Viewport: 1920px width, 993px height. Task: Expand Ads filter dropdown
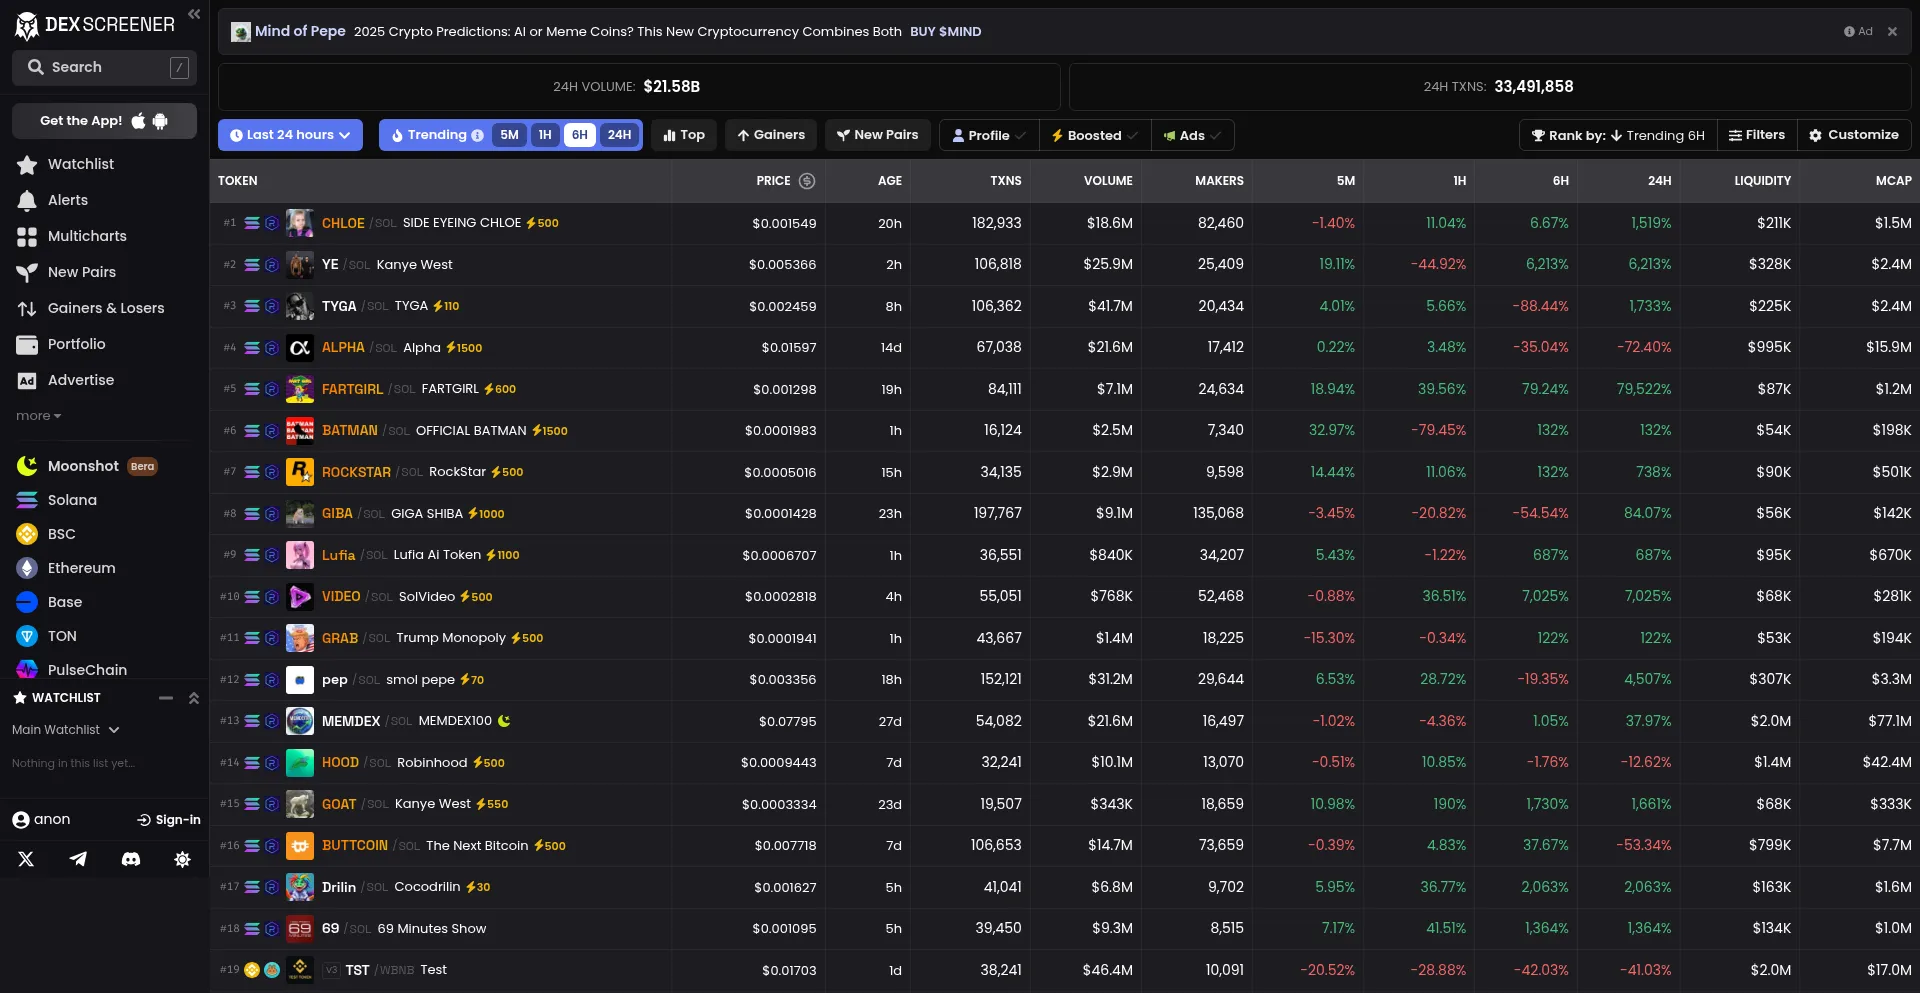[1192, 135]
